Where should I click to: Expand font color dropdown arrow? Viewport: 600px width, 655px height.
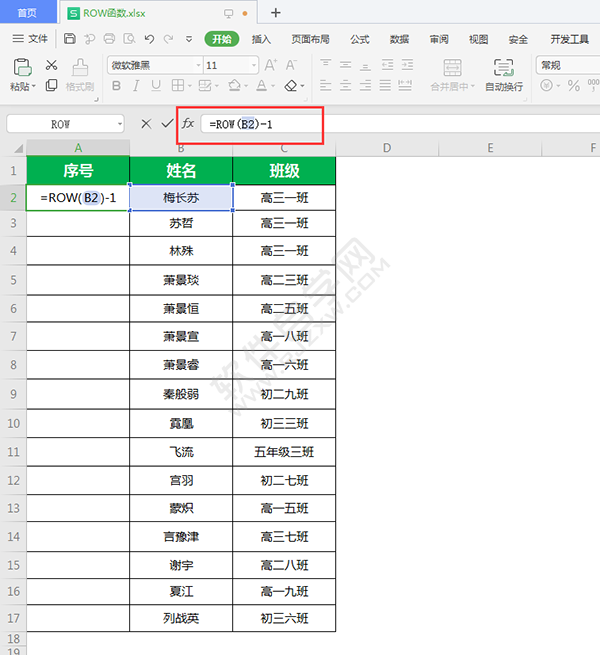click(x=273, y=86)
